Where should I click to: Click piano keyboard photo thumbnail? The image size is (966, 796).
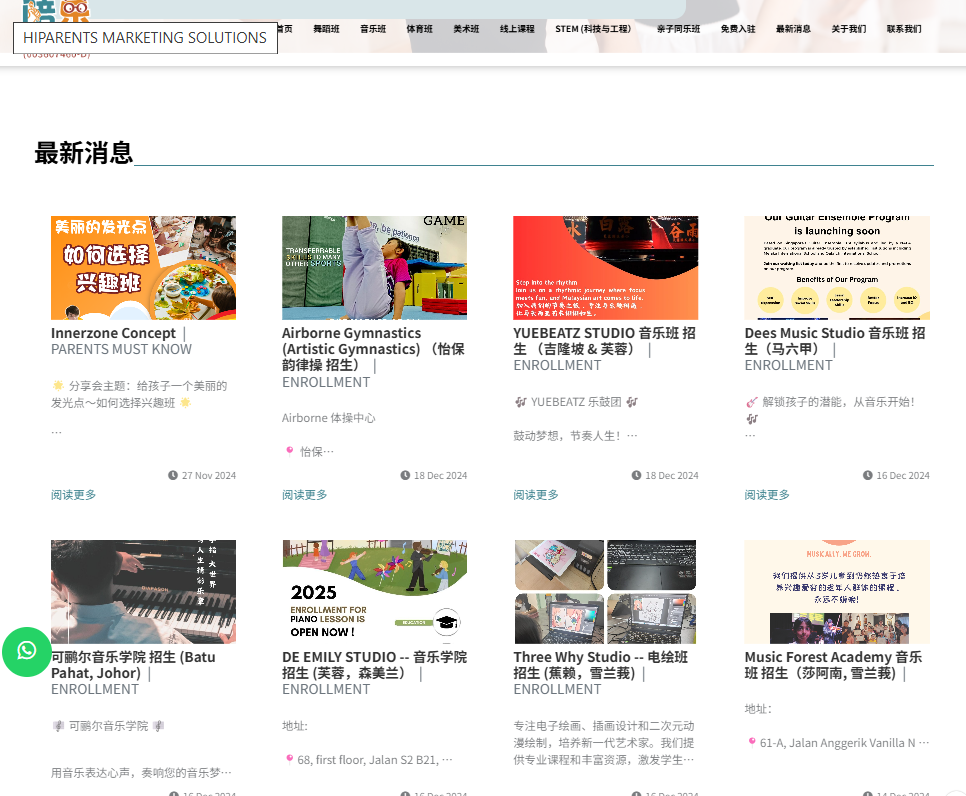coord(144,592)
